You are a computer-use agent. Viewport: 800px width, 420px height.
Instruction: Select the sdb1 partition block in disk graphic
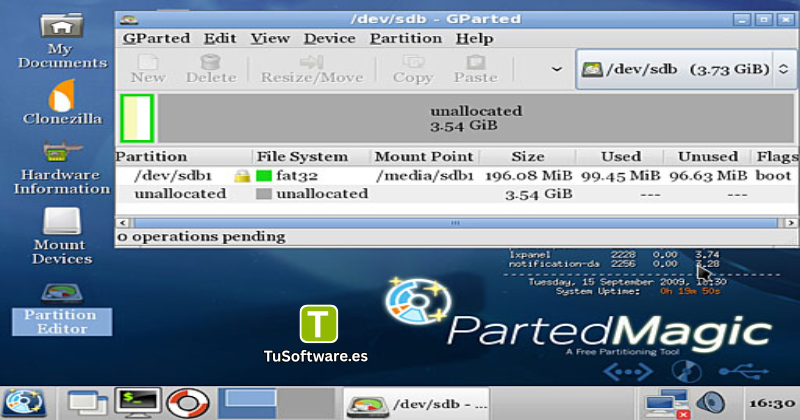(x=137, y=118)
